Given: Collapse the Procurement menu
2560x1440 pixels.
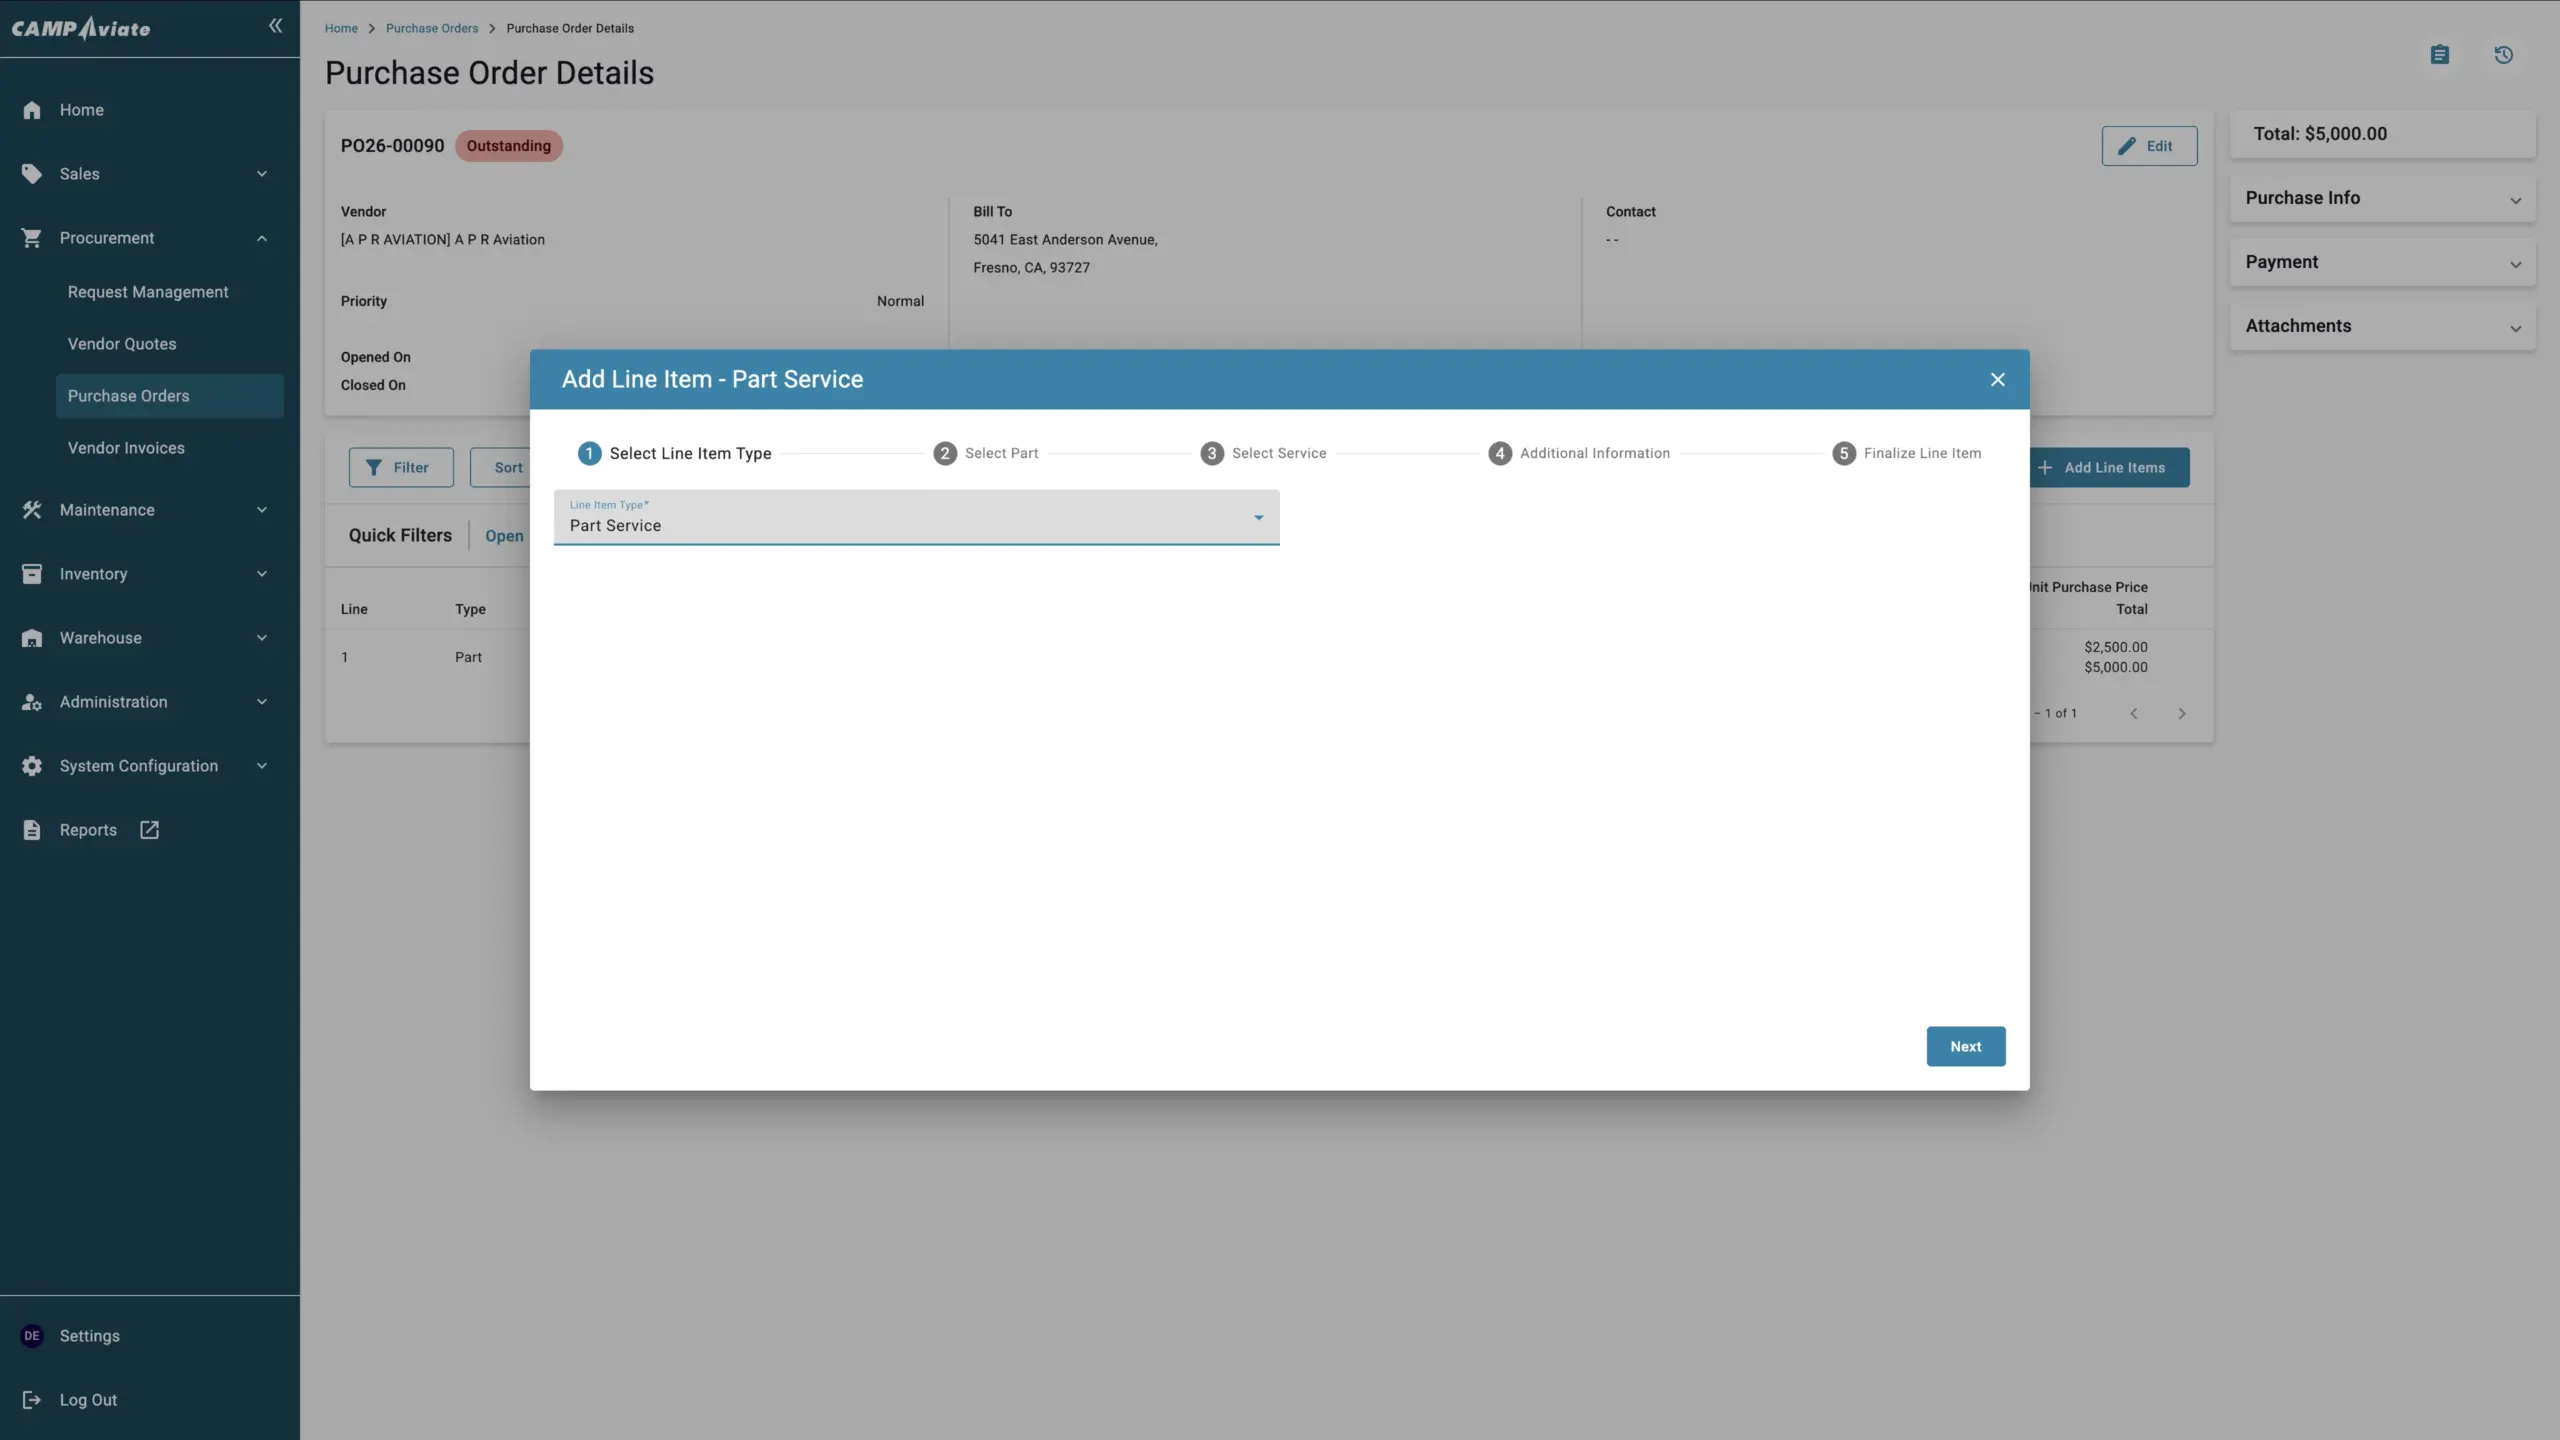Looking at the screenshot, I should (x=262, y=238).
